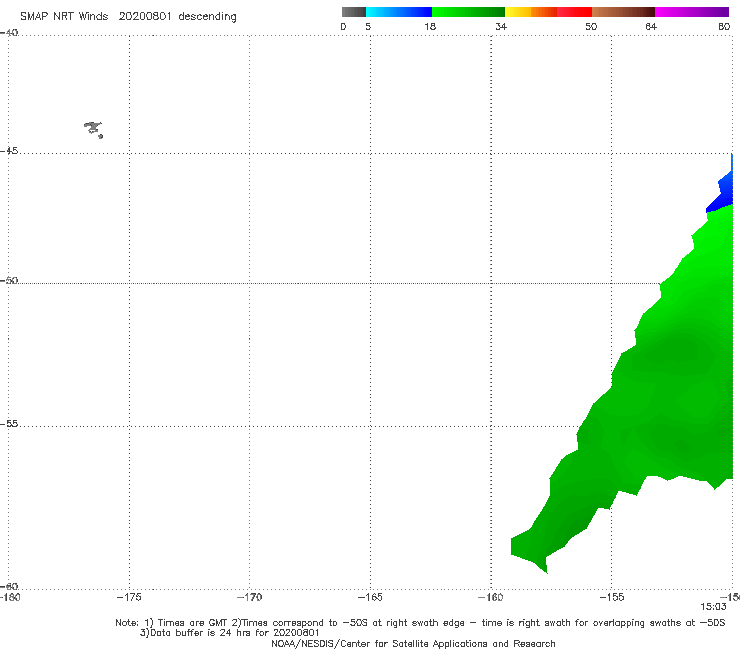Click the color scale label '64'
The width and height of the screenshot is (740, 650).
(x=651, y=26)
